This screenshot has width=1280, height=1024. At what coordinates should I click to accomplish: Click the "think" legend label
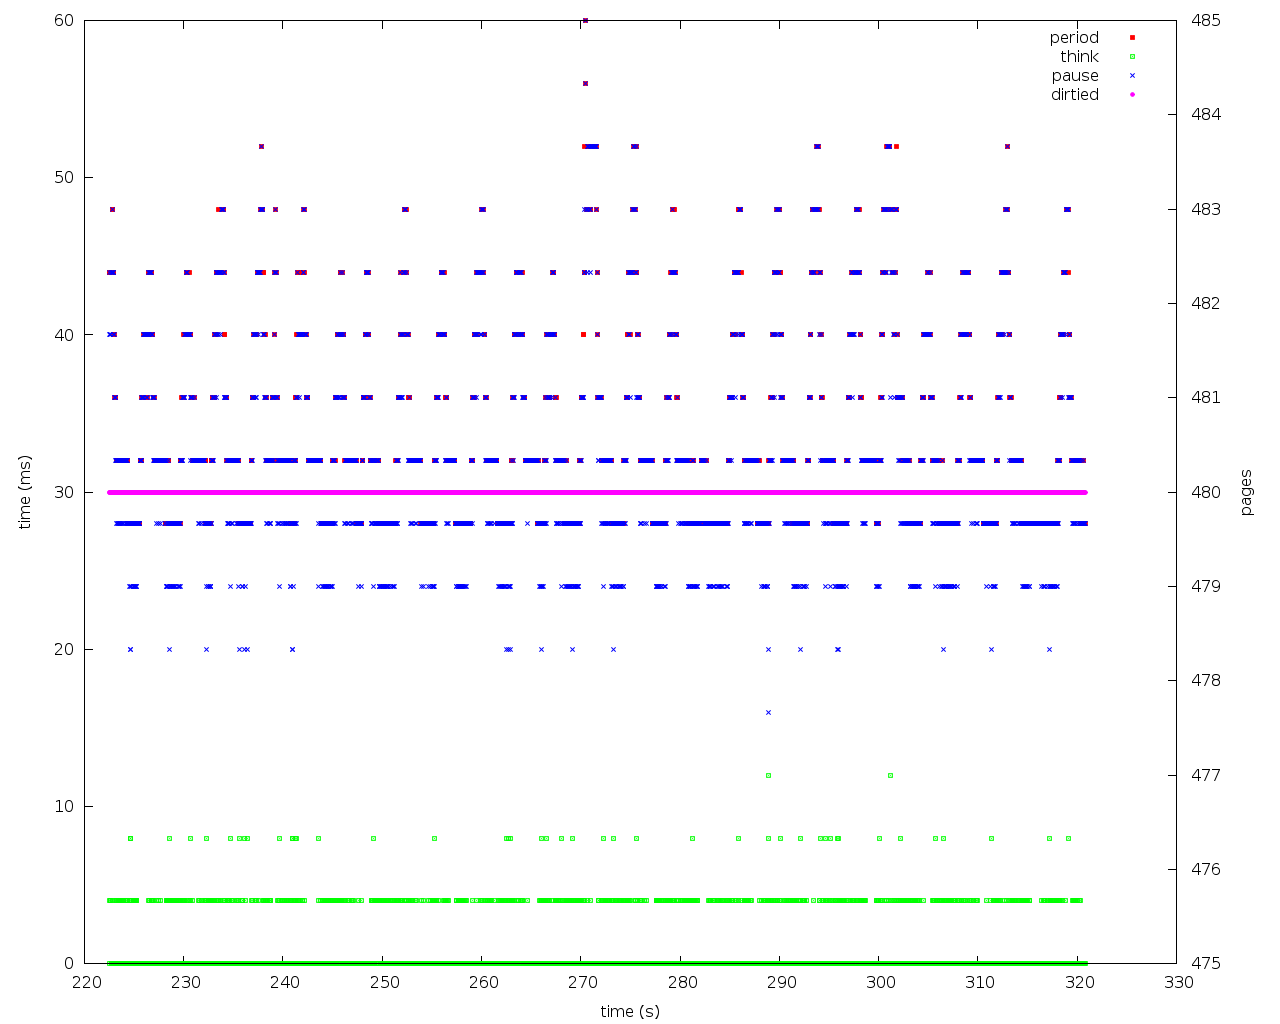point(1079,57)
